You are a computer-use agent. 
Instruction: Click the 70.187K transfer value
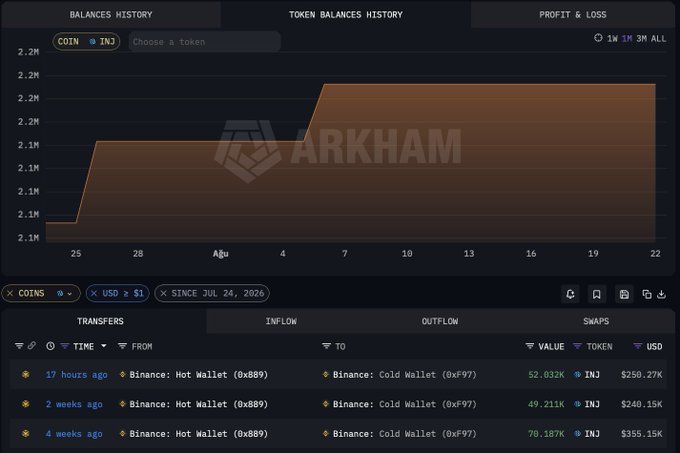click(x=546, y=434)
